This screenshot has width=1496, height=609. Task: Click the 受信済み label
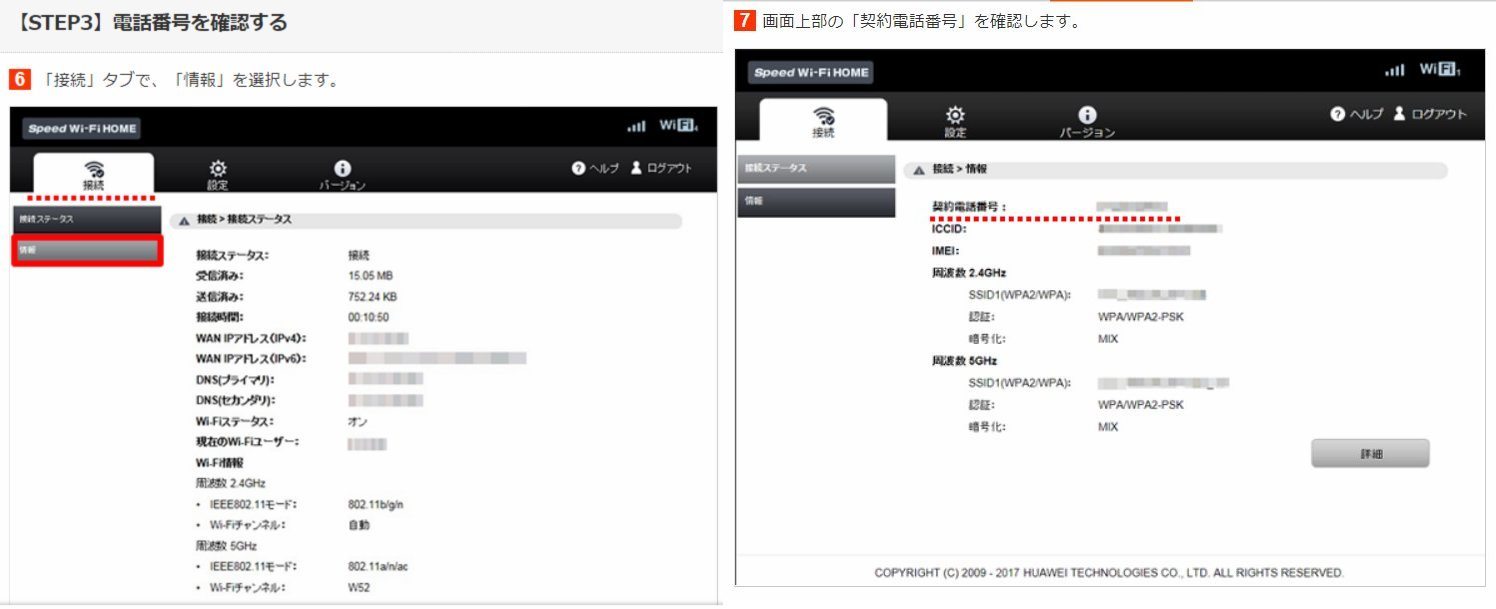219,276
